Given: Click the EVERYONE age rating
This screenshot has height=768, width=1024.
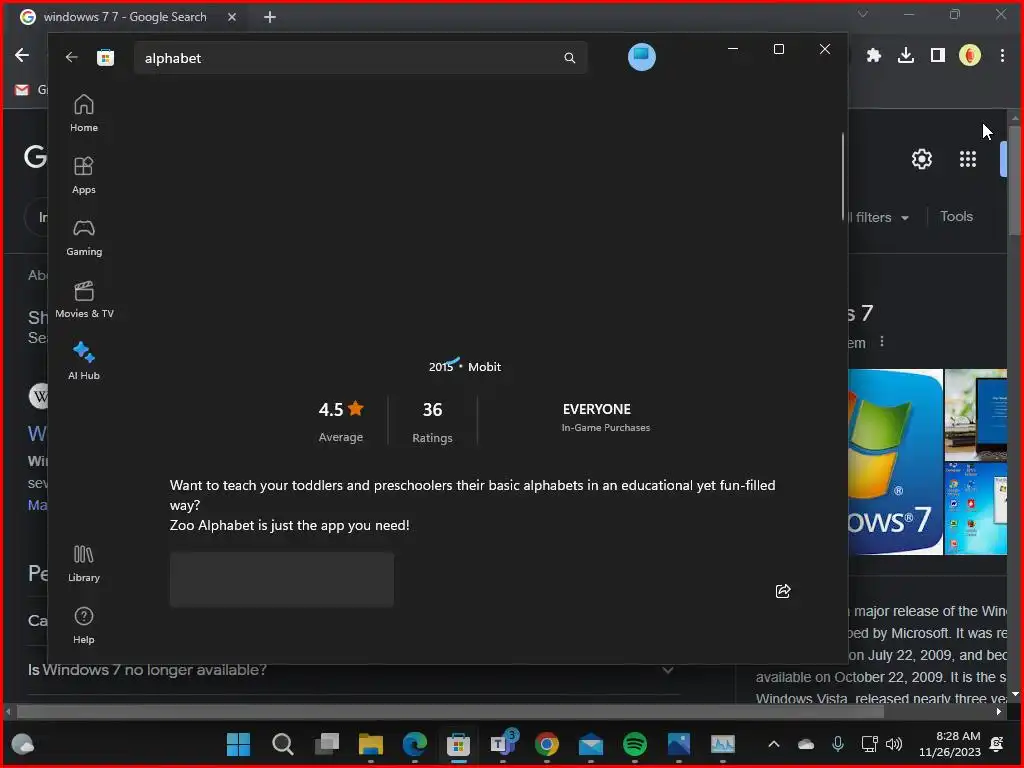Looking at the screenshot, I should tap(596, 409).
